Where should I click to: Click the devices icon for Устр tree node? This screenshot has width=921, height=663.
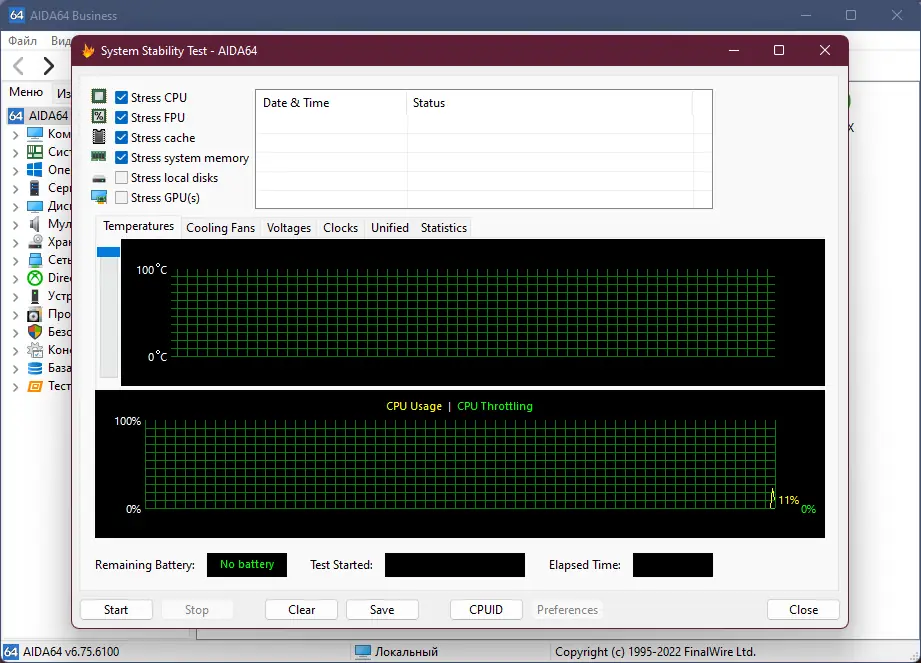pyautogui.click(x=35, y=296)
